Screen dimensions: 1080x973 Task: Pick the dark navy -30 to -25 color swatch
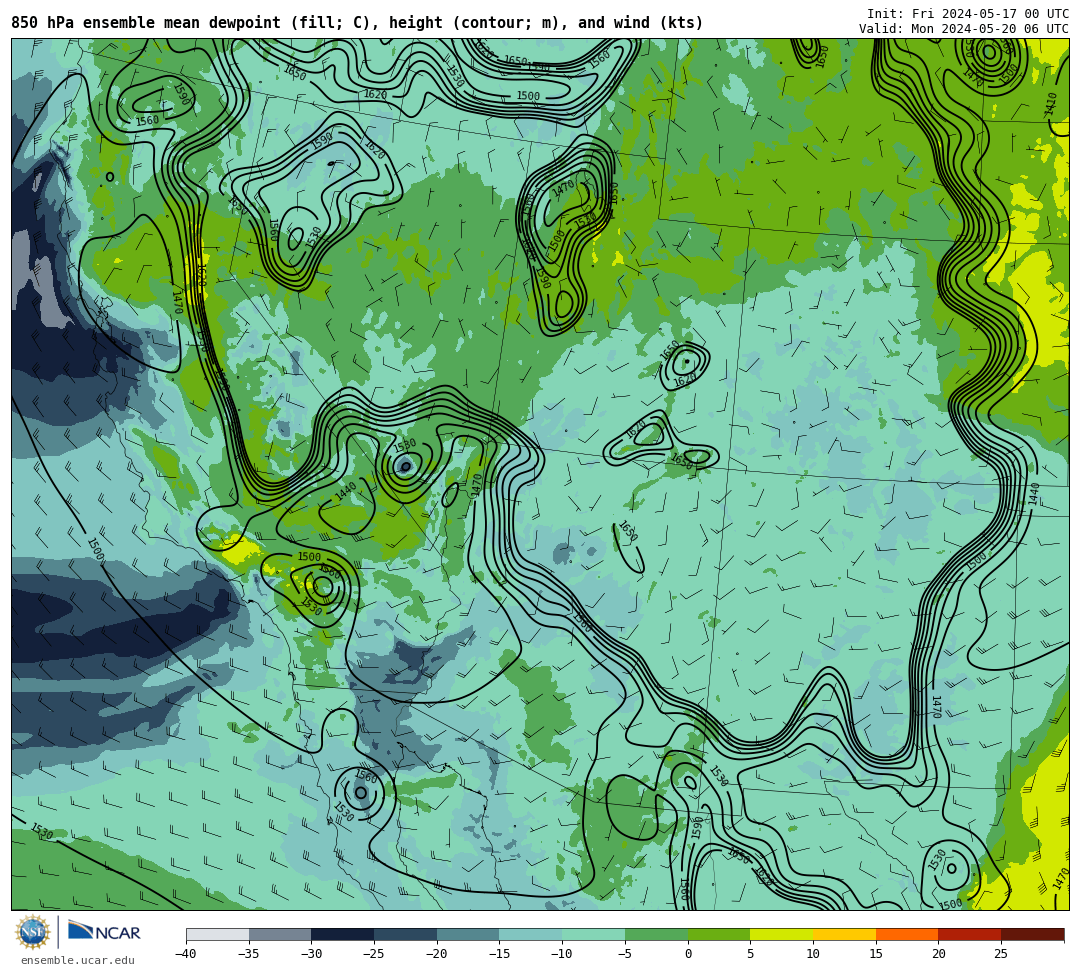tap(342, 934)
